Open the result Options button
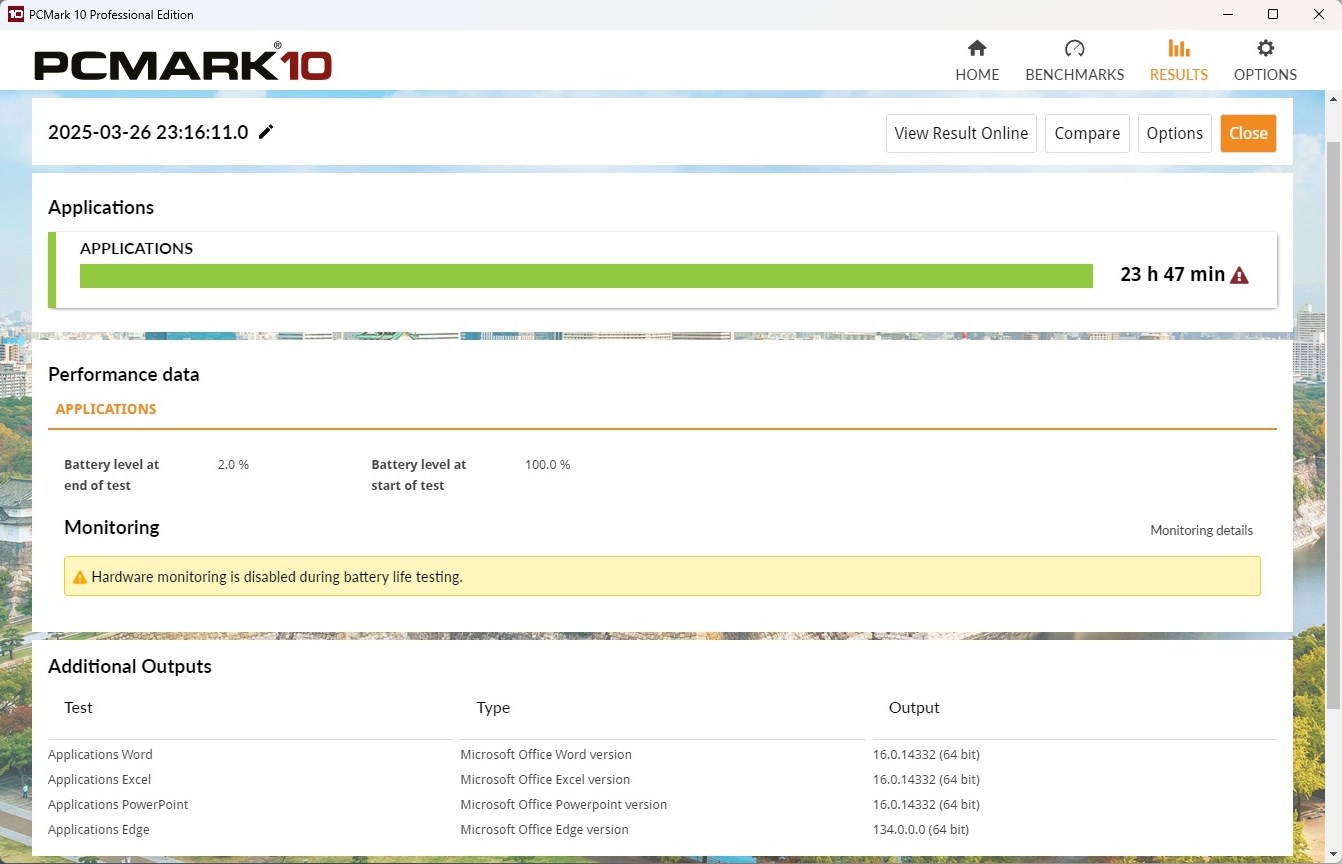 1175,133
